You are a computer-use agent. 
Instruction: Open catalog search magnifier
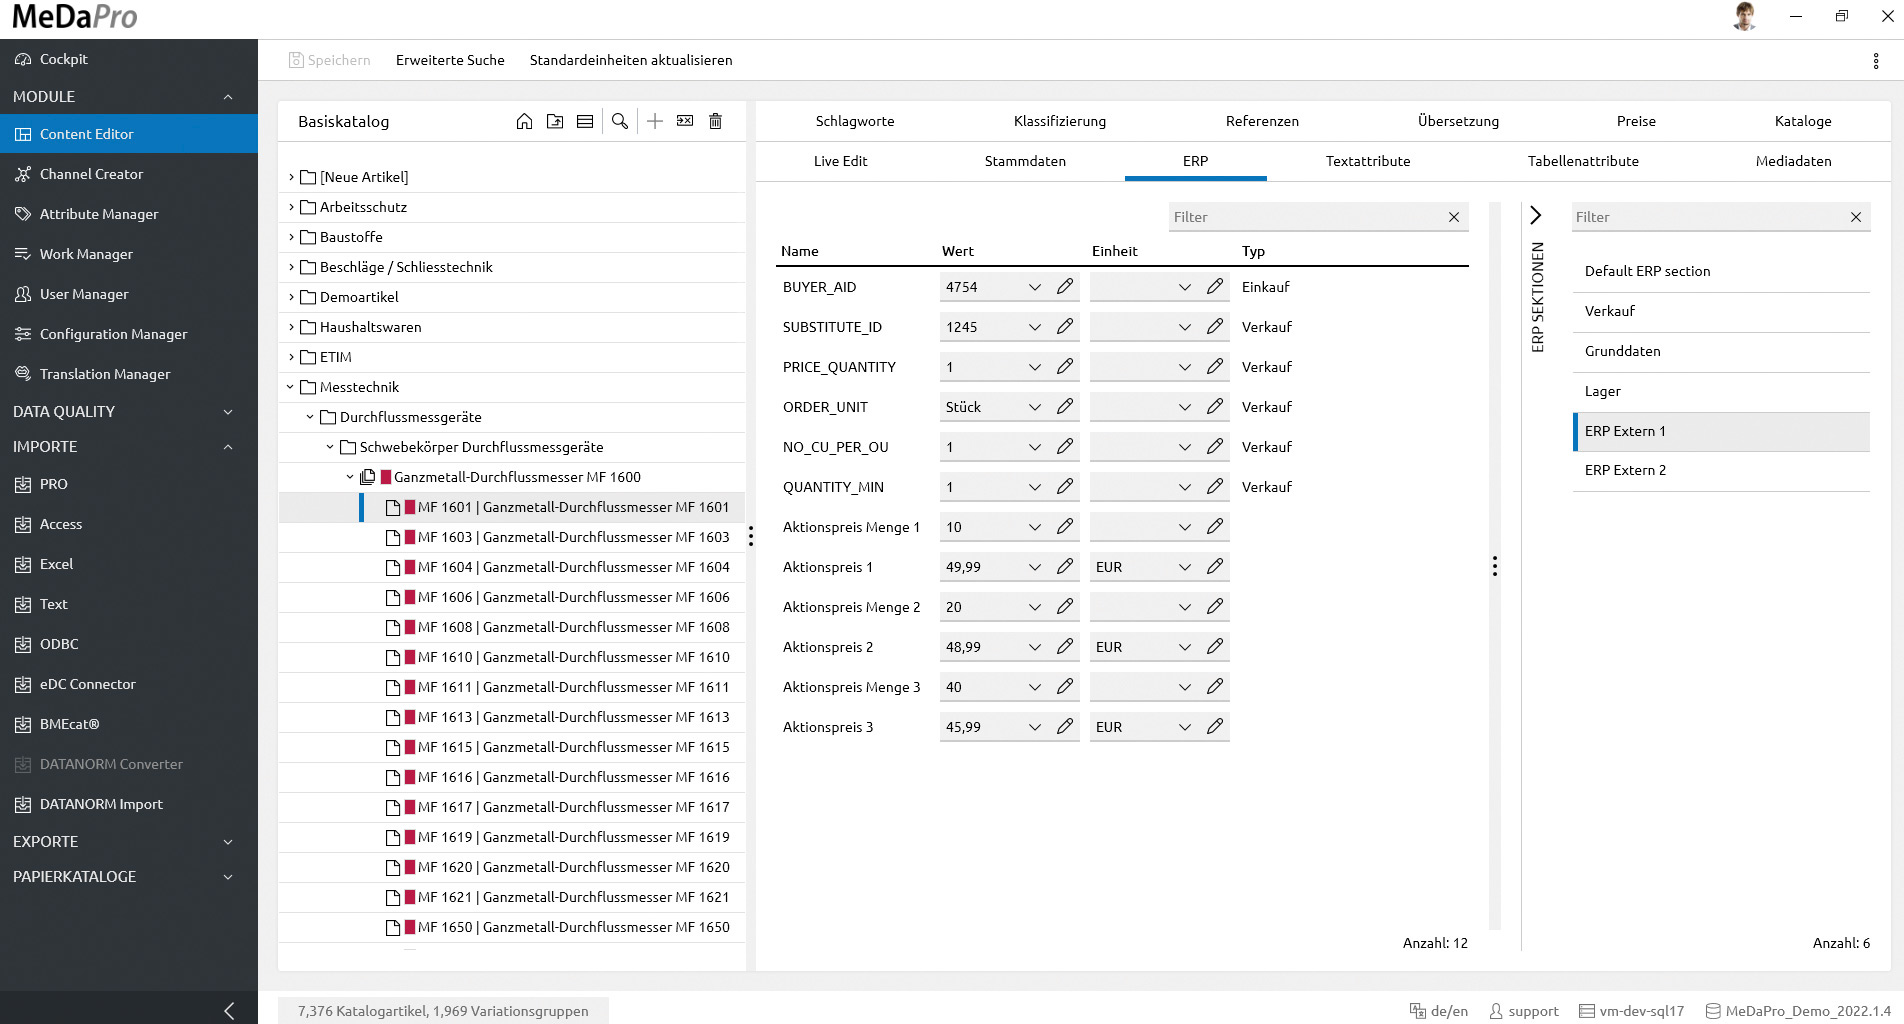click(620, 121)
